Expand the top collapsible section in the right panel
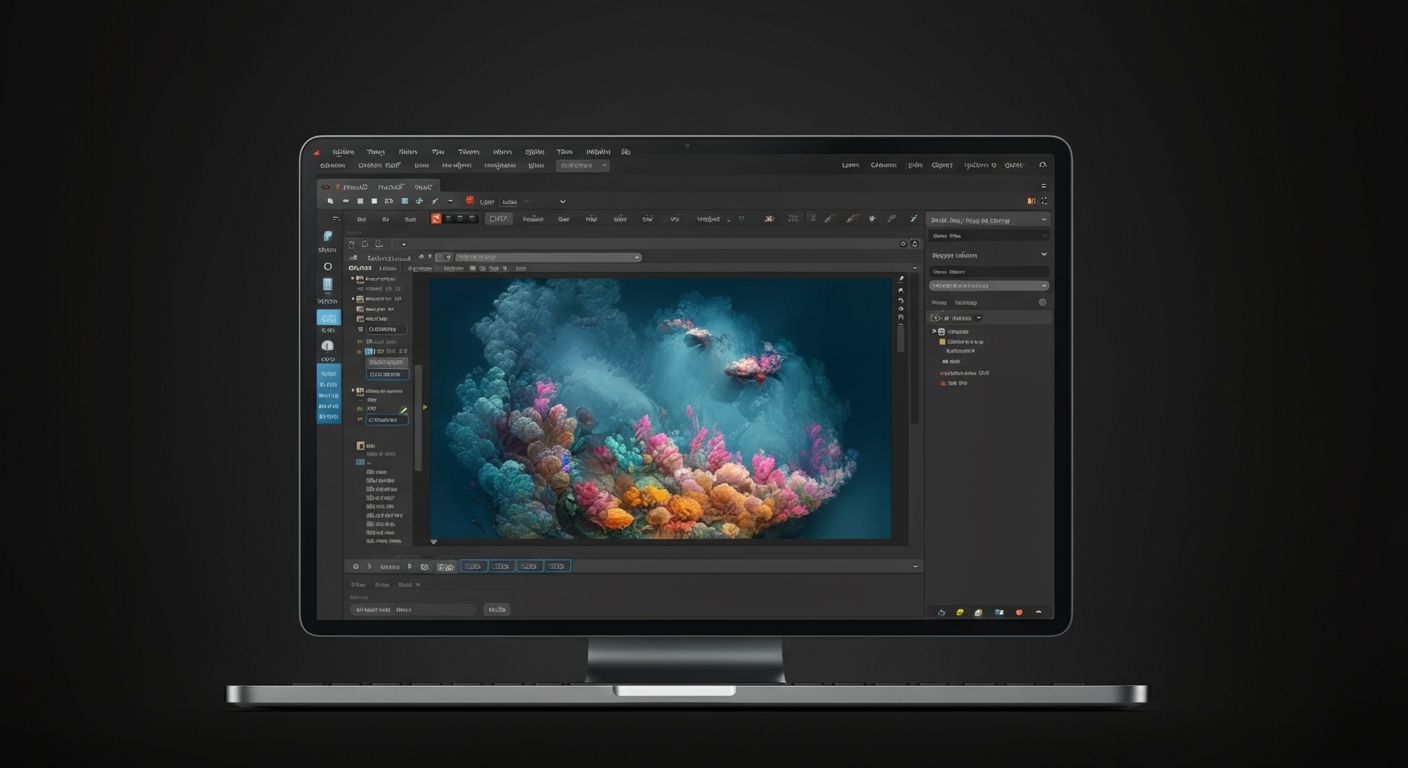Viewport: 1408px width, 768px height. click(1044, 218)
